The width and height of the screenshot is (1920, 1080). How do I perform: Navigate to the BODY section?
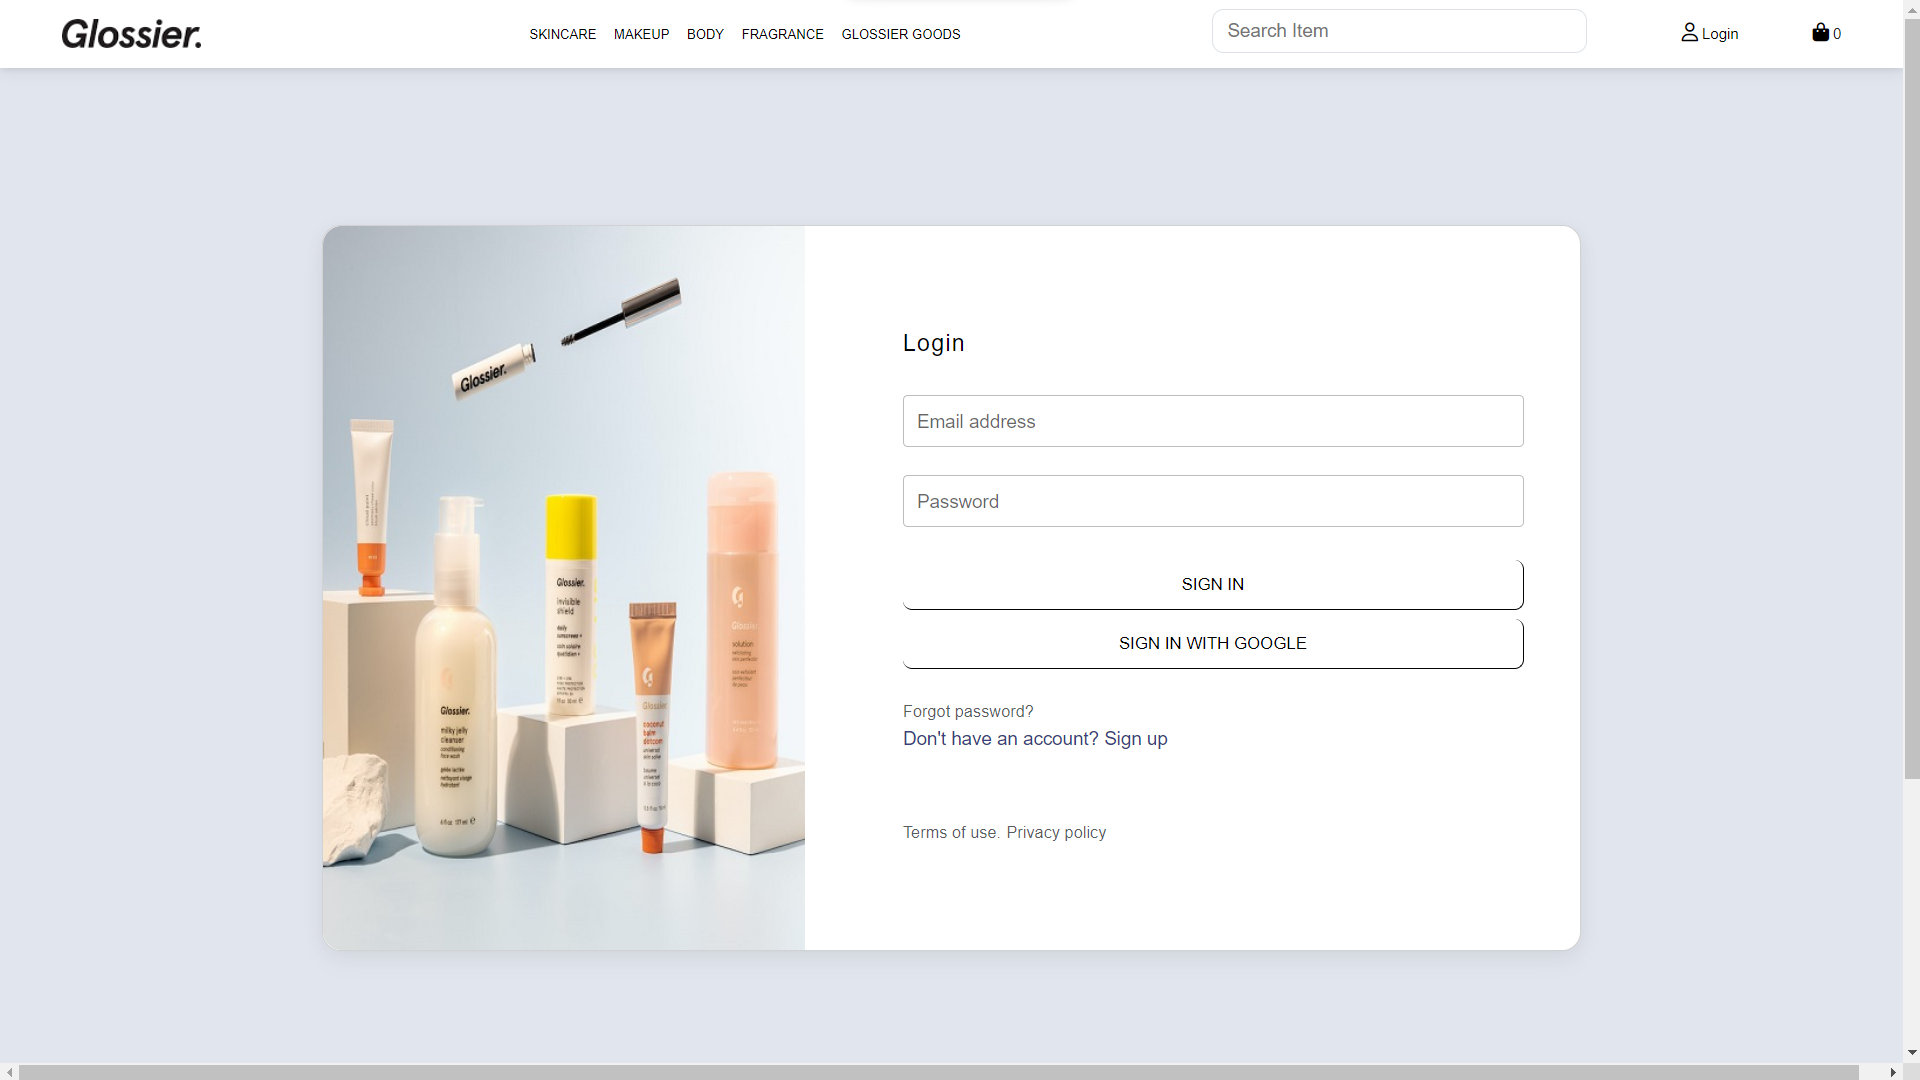click(x=705, y=34)
